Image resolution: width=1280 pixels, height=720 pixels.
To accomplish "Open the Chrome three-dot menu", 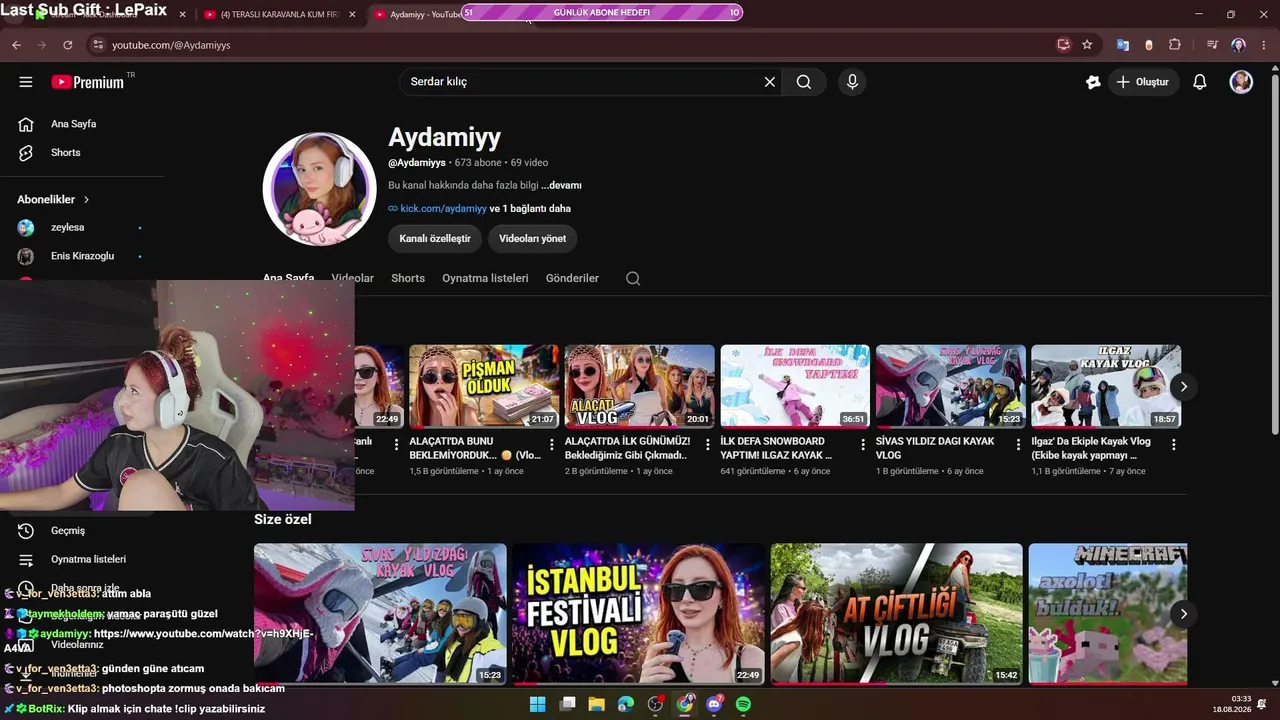I will (x=1263, y=45).
